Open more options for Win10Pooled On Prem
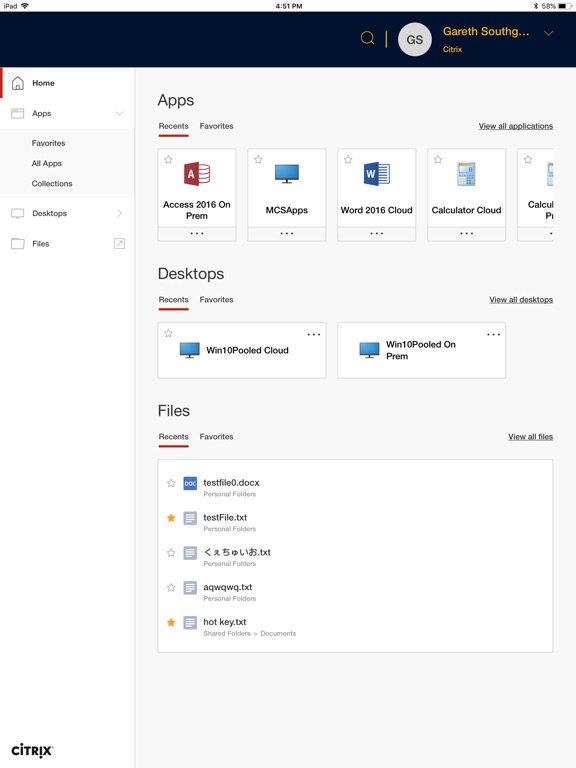Image resolution: width=576 pixels, height=768 pixels. [493, 335]
